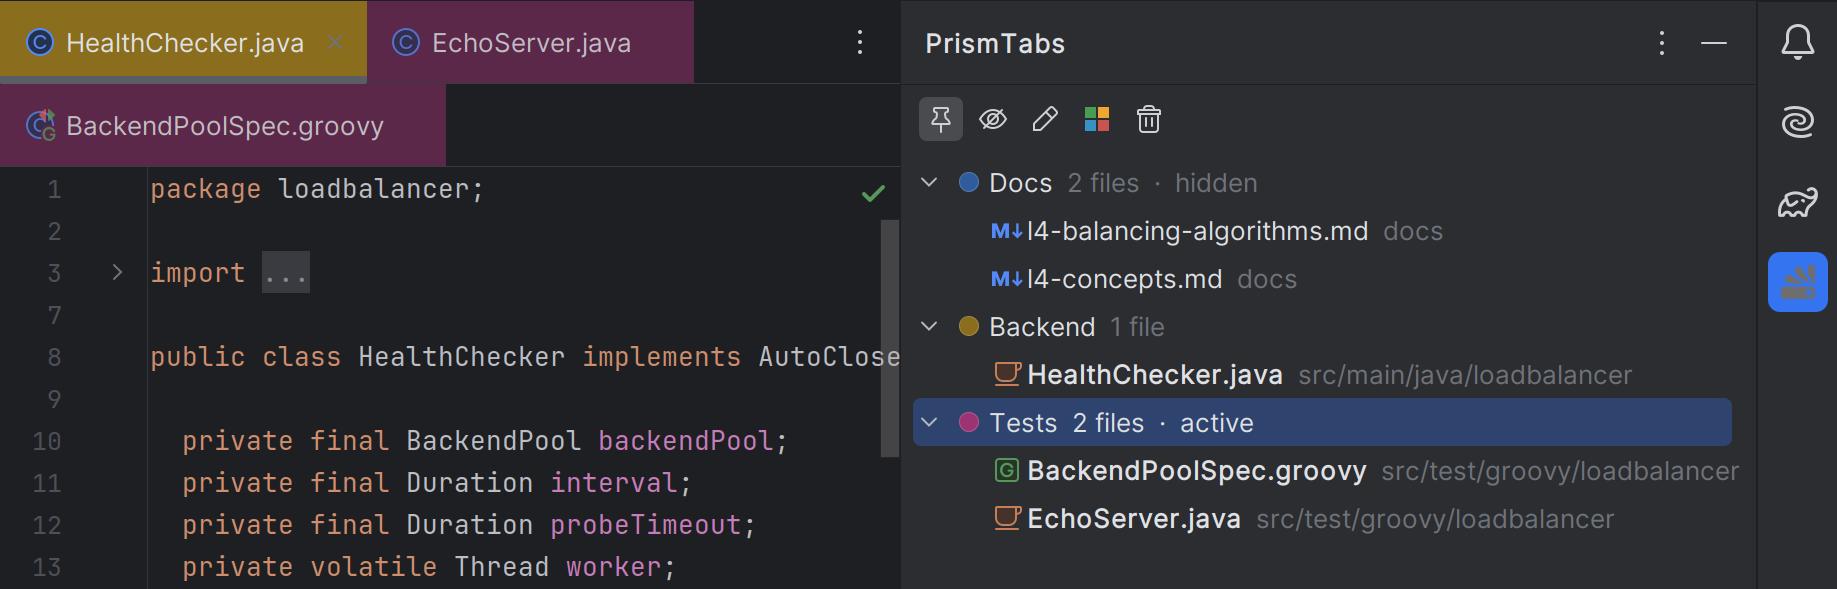
Task: Switch to the HealthChecker.java editor tab
Action: point(184,42)
